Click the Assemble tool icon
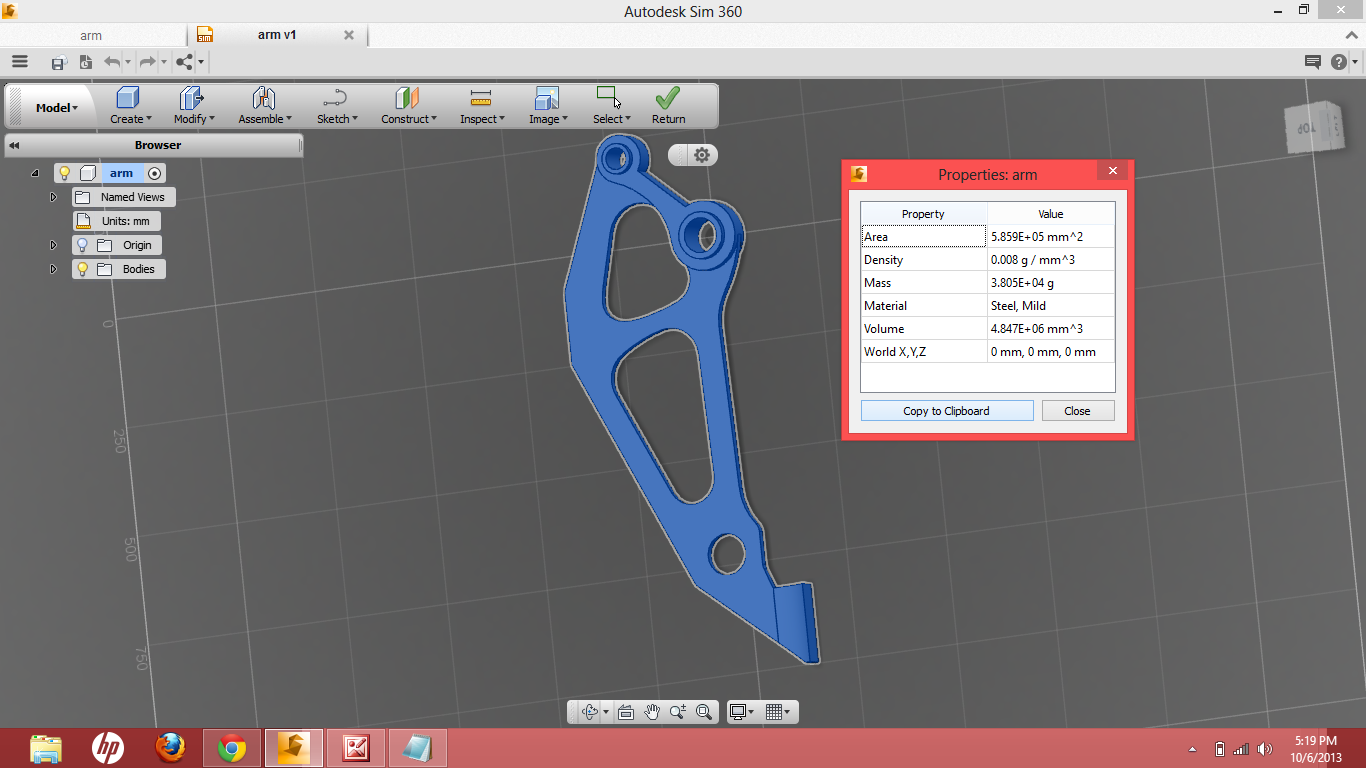 tap(264, 97)
